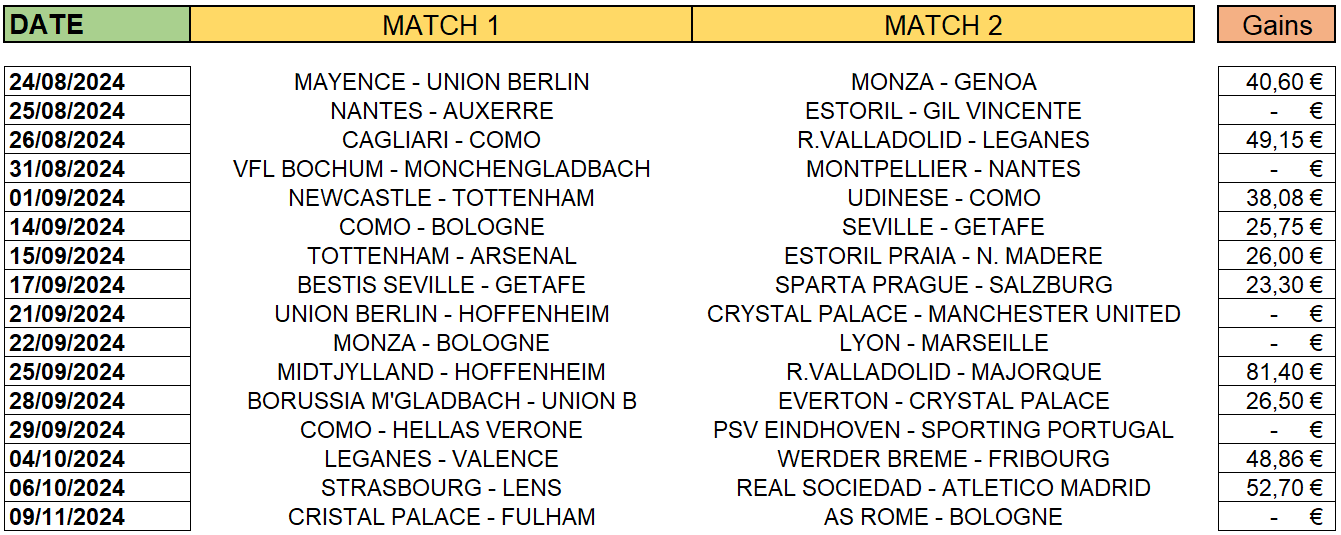The width and height of the screenshot is (1341, 535).
Task: Click the MATCH 2 column header
Action: [x=943, y=24]
